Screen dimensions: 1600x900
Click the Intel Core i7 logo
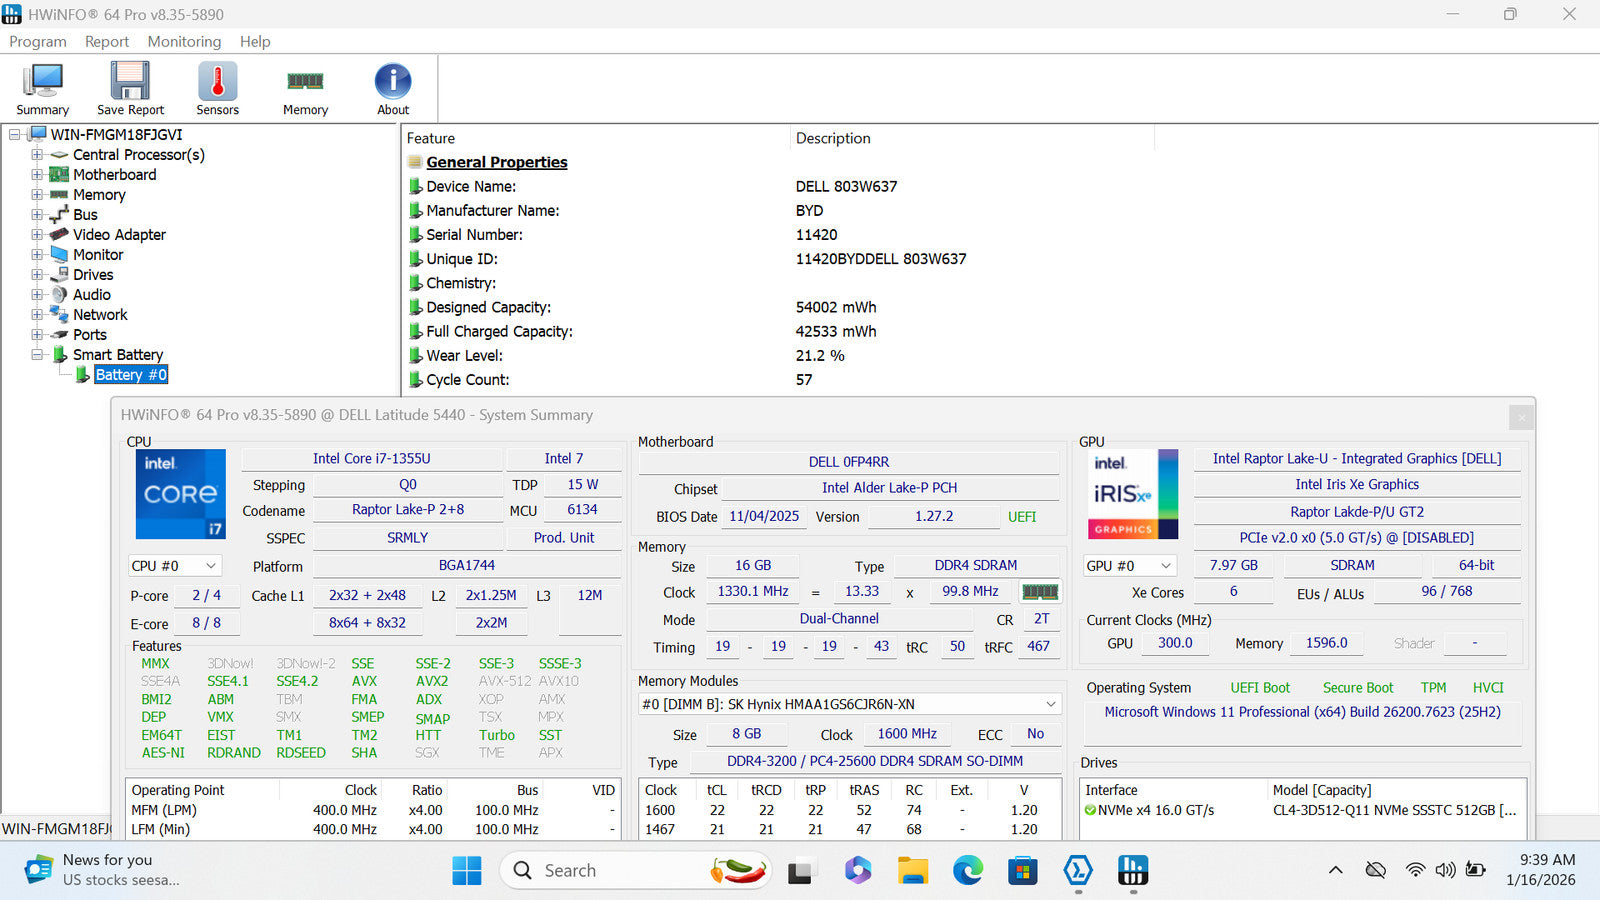tap(181, 494)
